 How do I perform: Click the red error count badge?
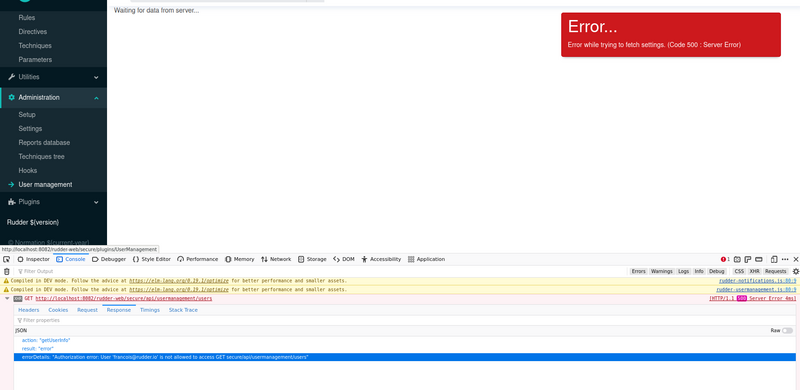tap(725, 259)
